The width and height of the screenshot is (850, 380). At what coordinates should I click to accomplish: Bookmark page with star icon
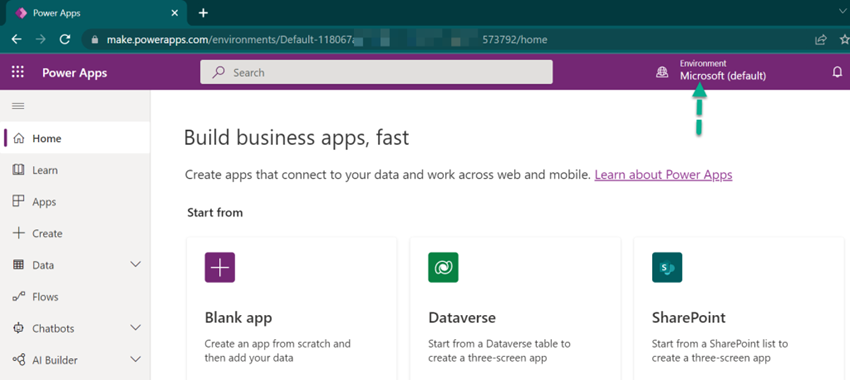tap(845, 40)
